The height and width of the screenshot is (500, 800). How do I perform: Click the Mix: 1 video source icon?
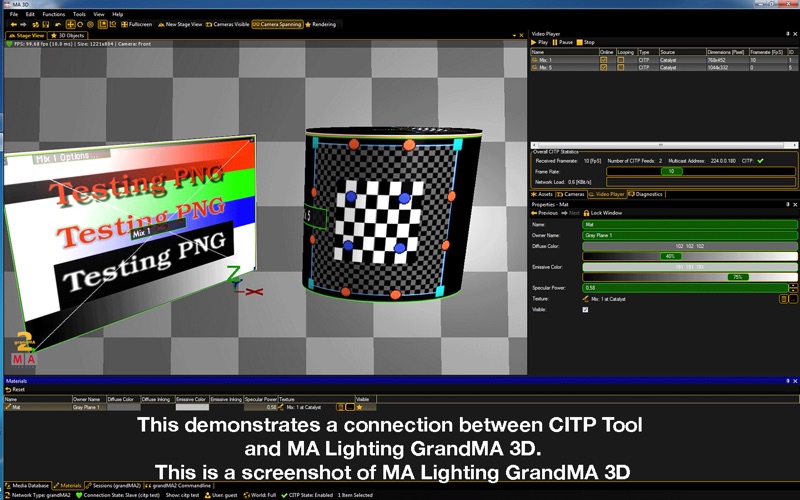click(535, 60)
